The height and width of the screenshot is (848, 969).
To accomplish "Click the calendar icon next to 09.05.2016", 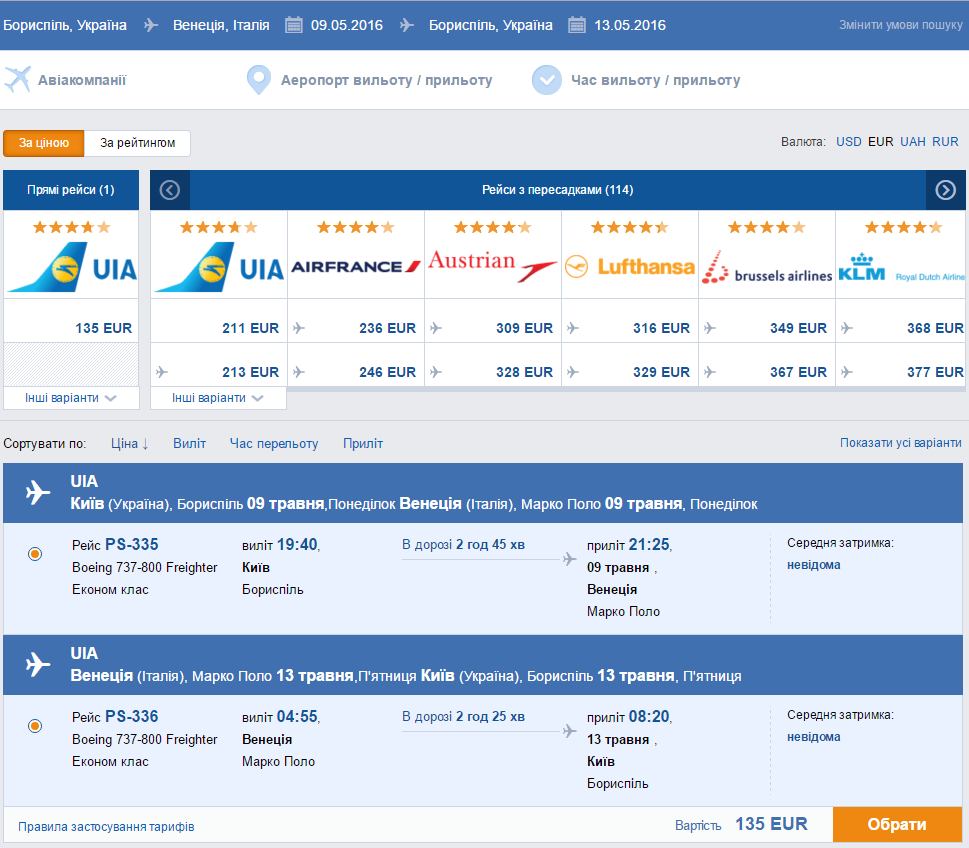I will (294, 25).
